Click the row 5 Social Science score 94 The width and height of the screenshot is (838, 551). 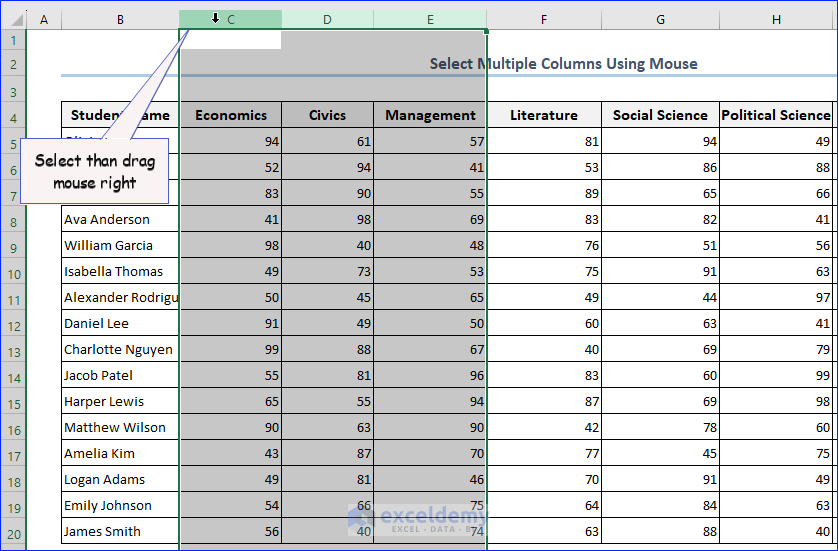pyautogui.click(x=661, y=141)
